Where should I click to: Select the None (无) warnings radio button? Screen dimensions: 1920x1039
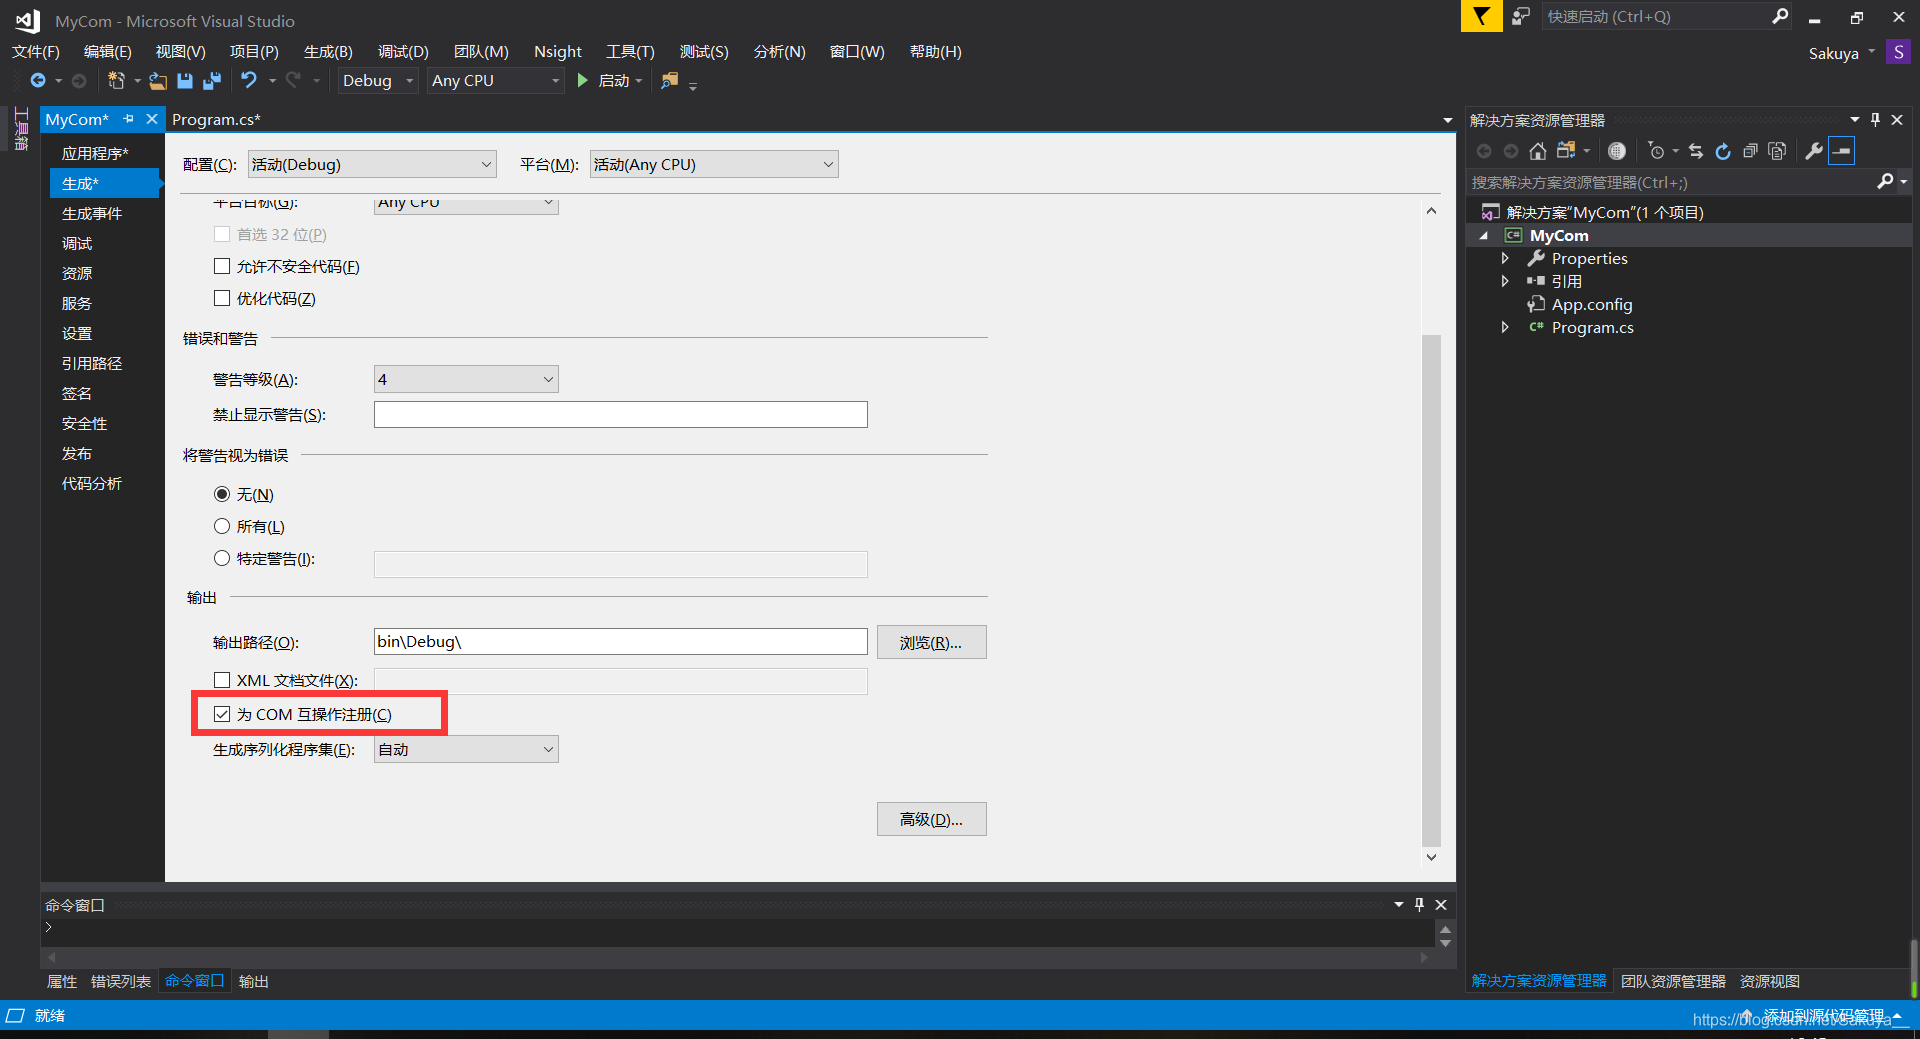pyautogui.click(x=222, y=494)
